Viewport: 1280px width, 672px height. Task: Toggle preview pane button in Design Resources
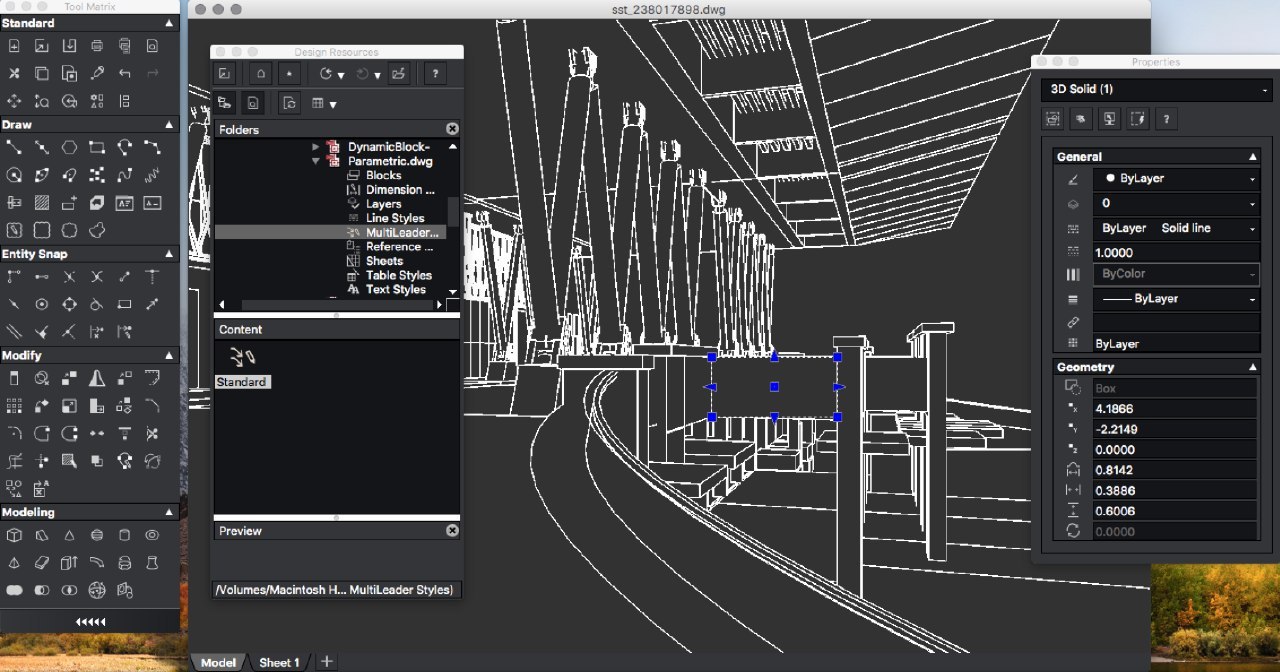click(254, 102)
